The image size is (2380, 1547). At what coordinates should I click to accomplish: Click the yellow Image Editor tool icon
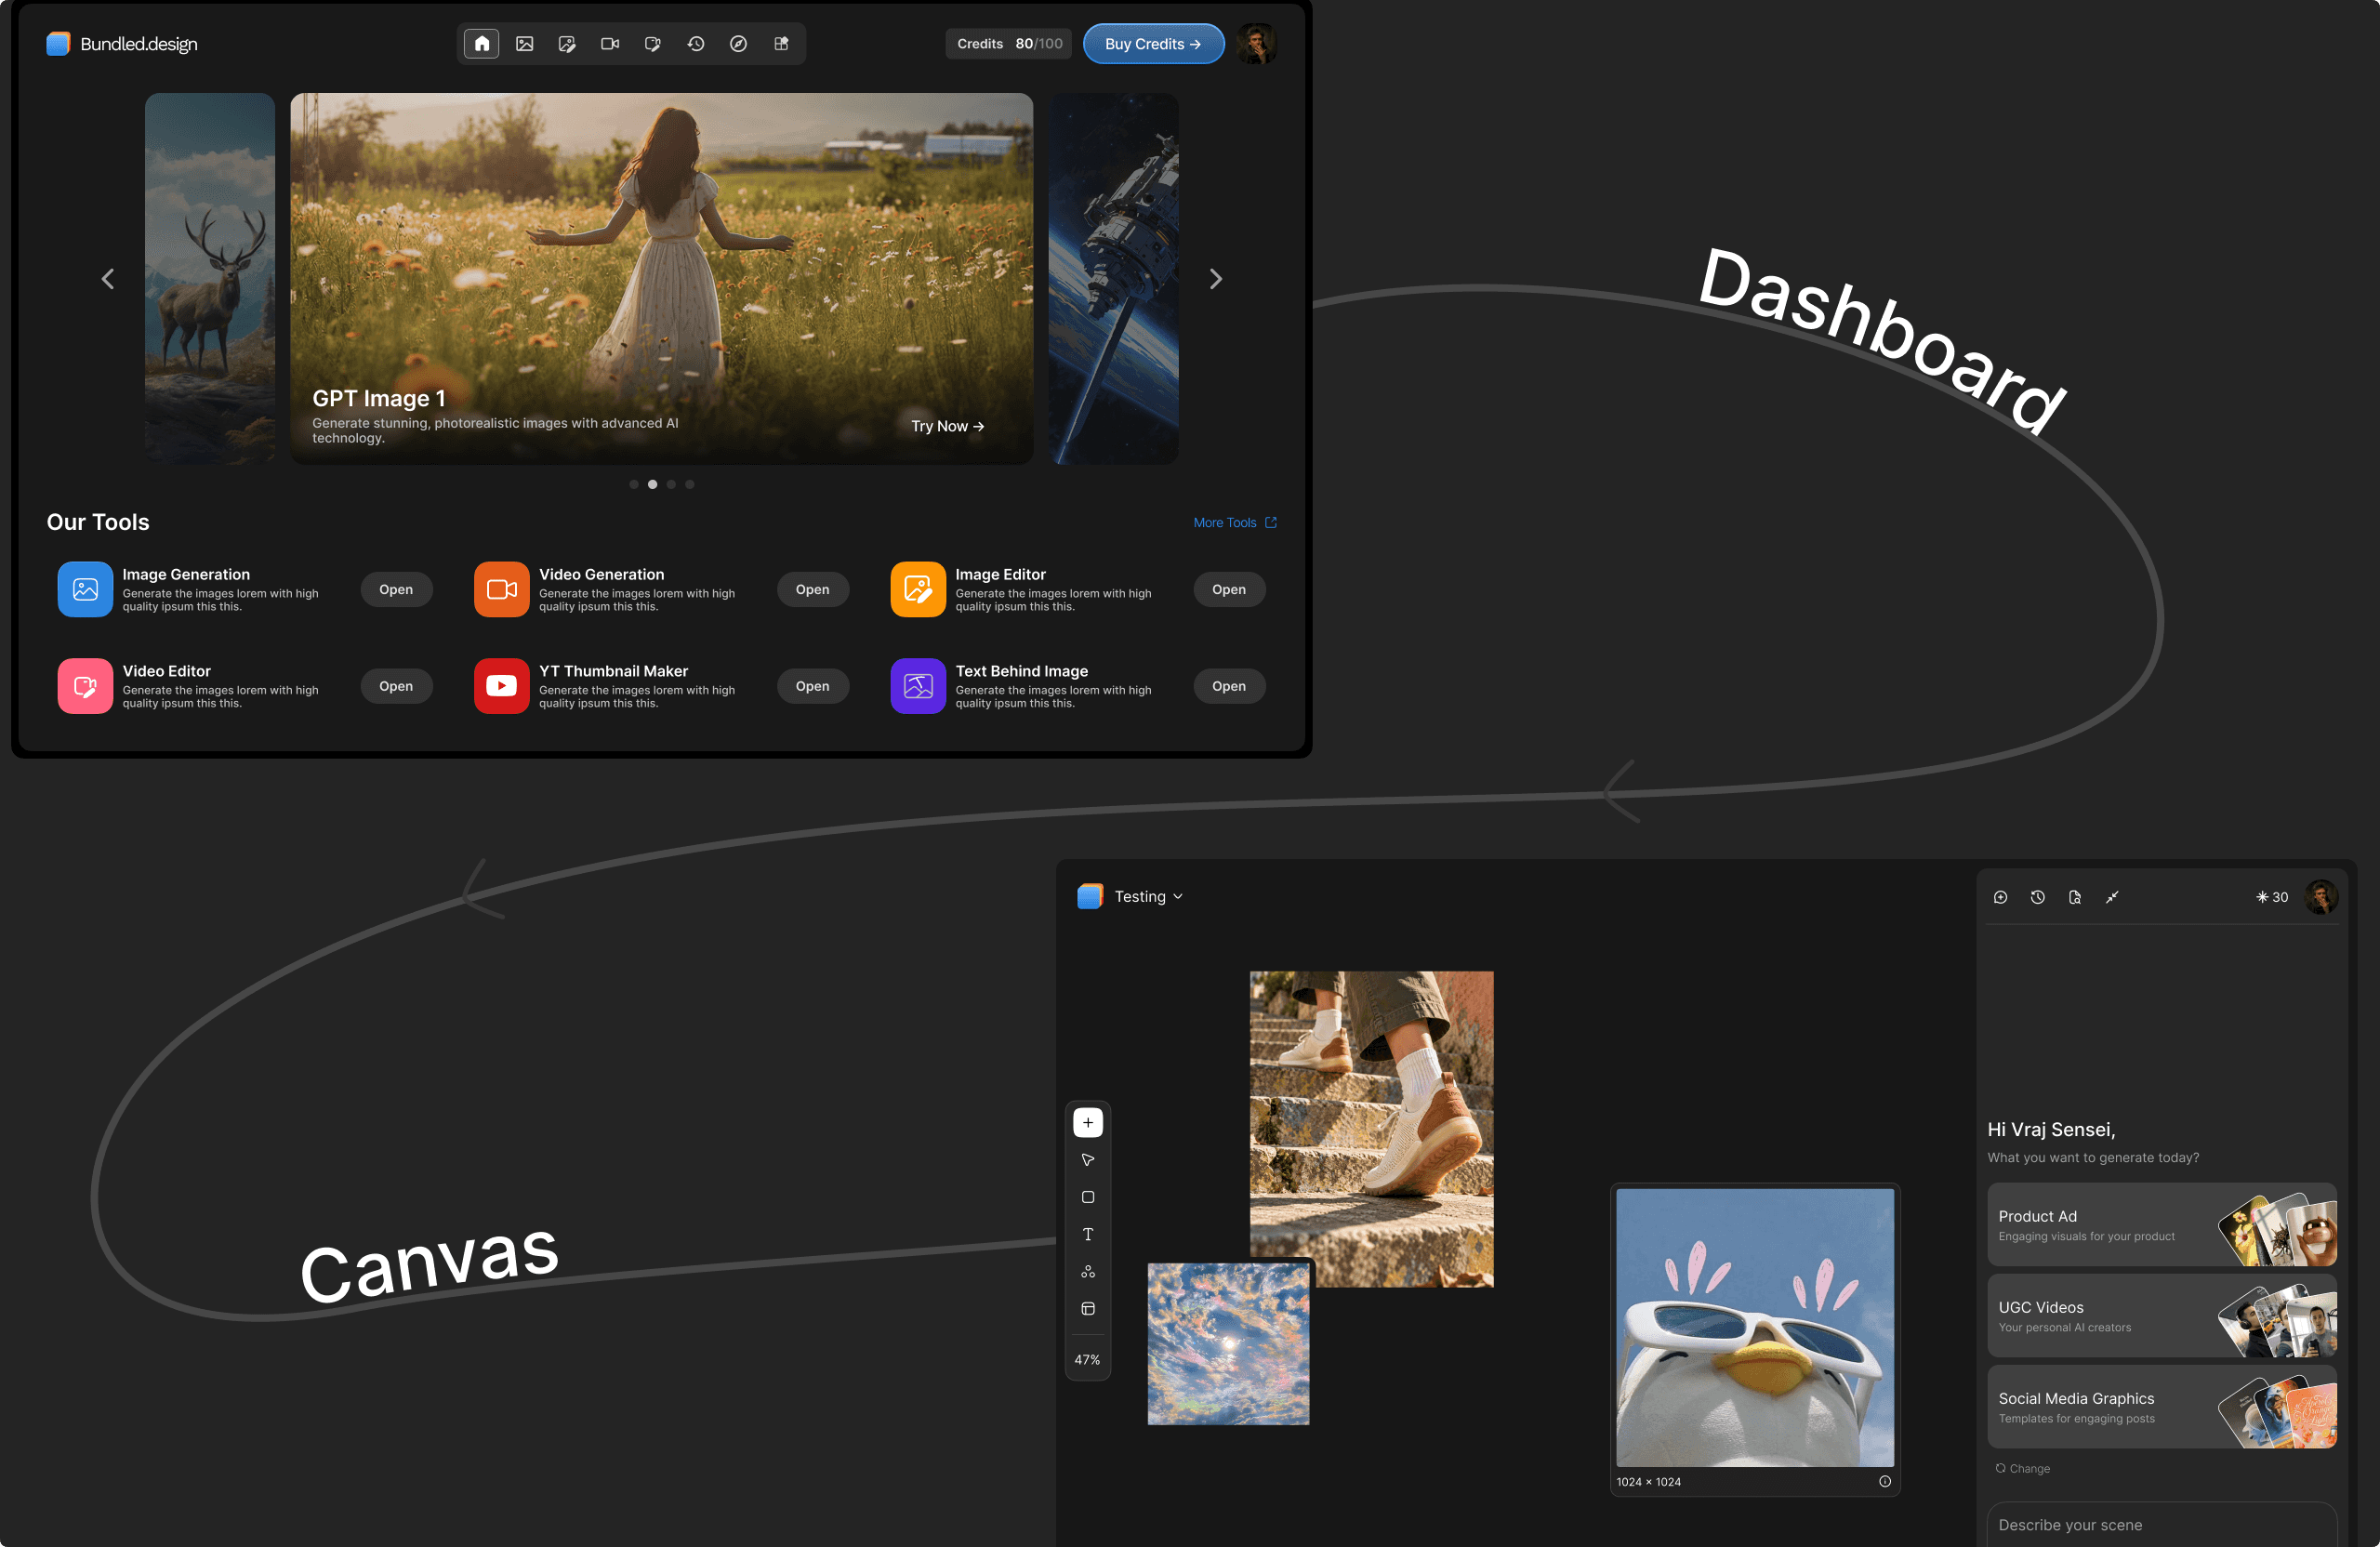(x=918, y=589)
